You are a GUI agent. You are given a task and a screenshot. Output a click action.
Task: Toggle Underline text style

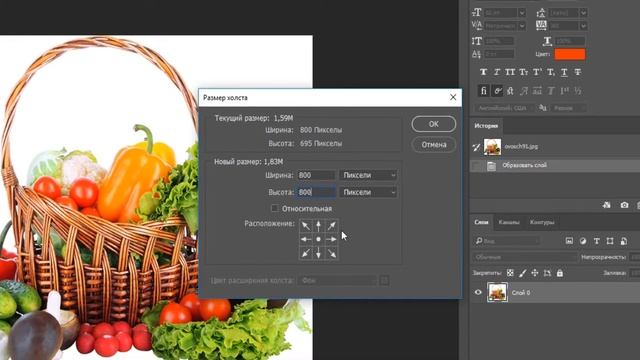click(x=564, y=72)
